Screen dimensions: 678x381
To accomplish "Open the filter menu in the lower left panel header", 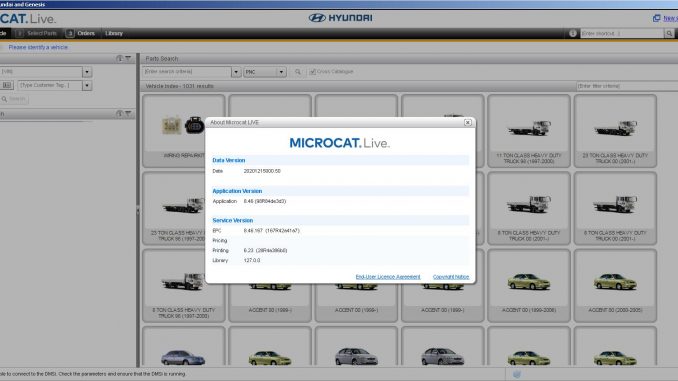I will pos(128,114).
